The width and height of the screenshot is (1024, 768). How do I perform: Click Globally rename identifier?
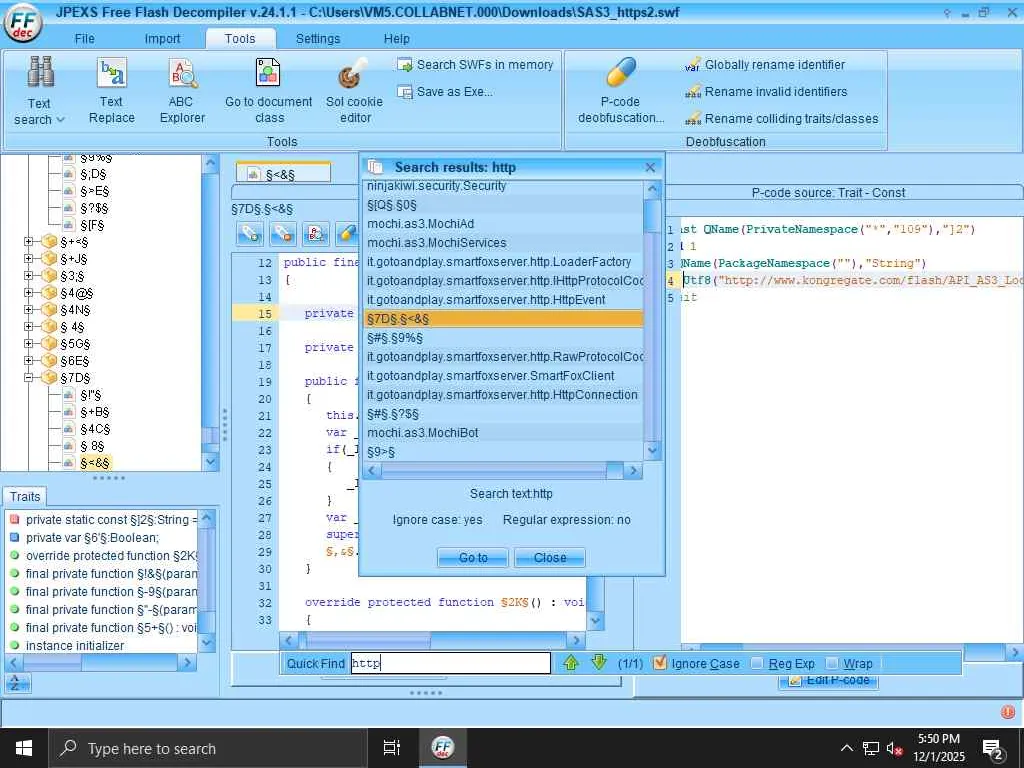[765, 65]
